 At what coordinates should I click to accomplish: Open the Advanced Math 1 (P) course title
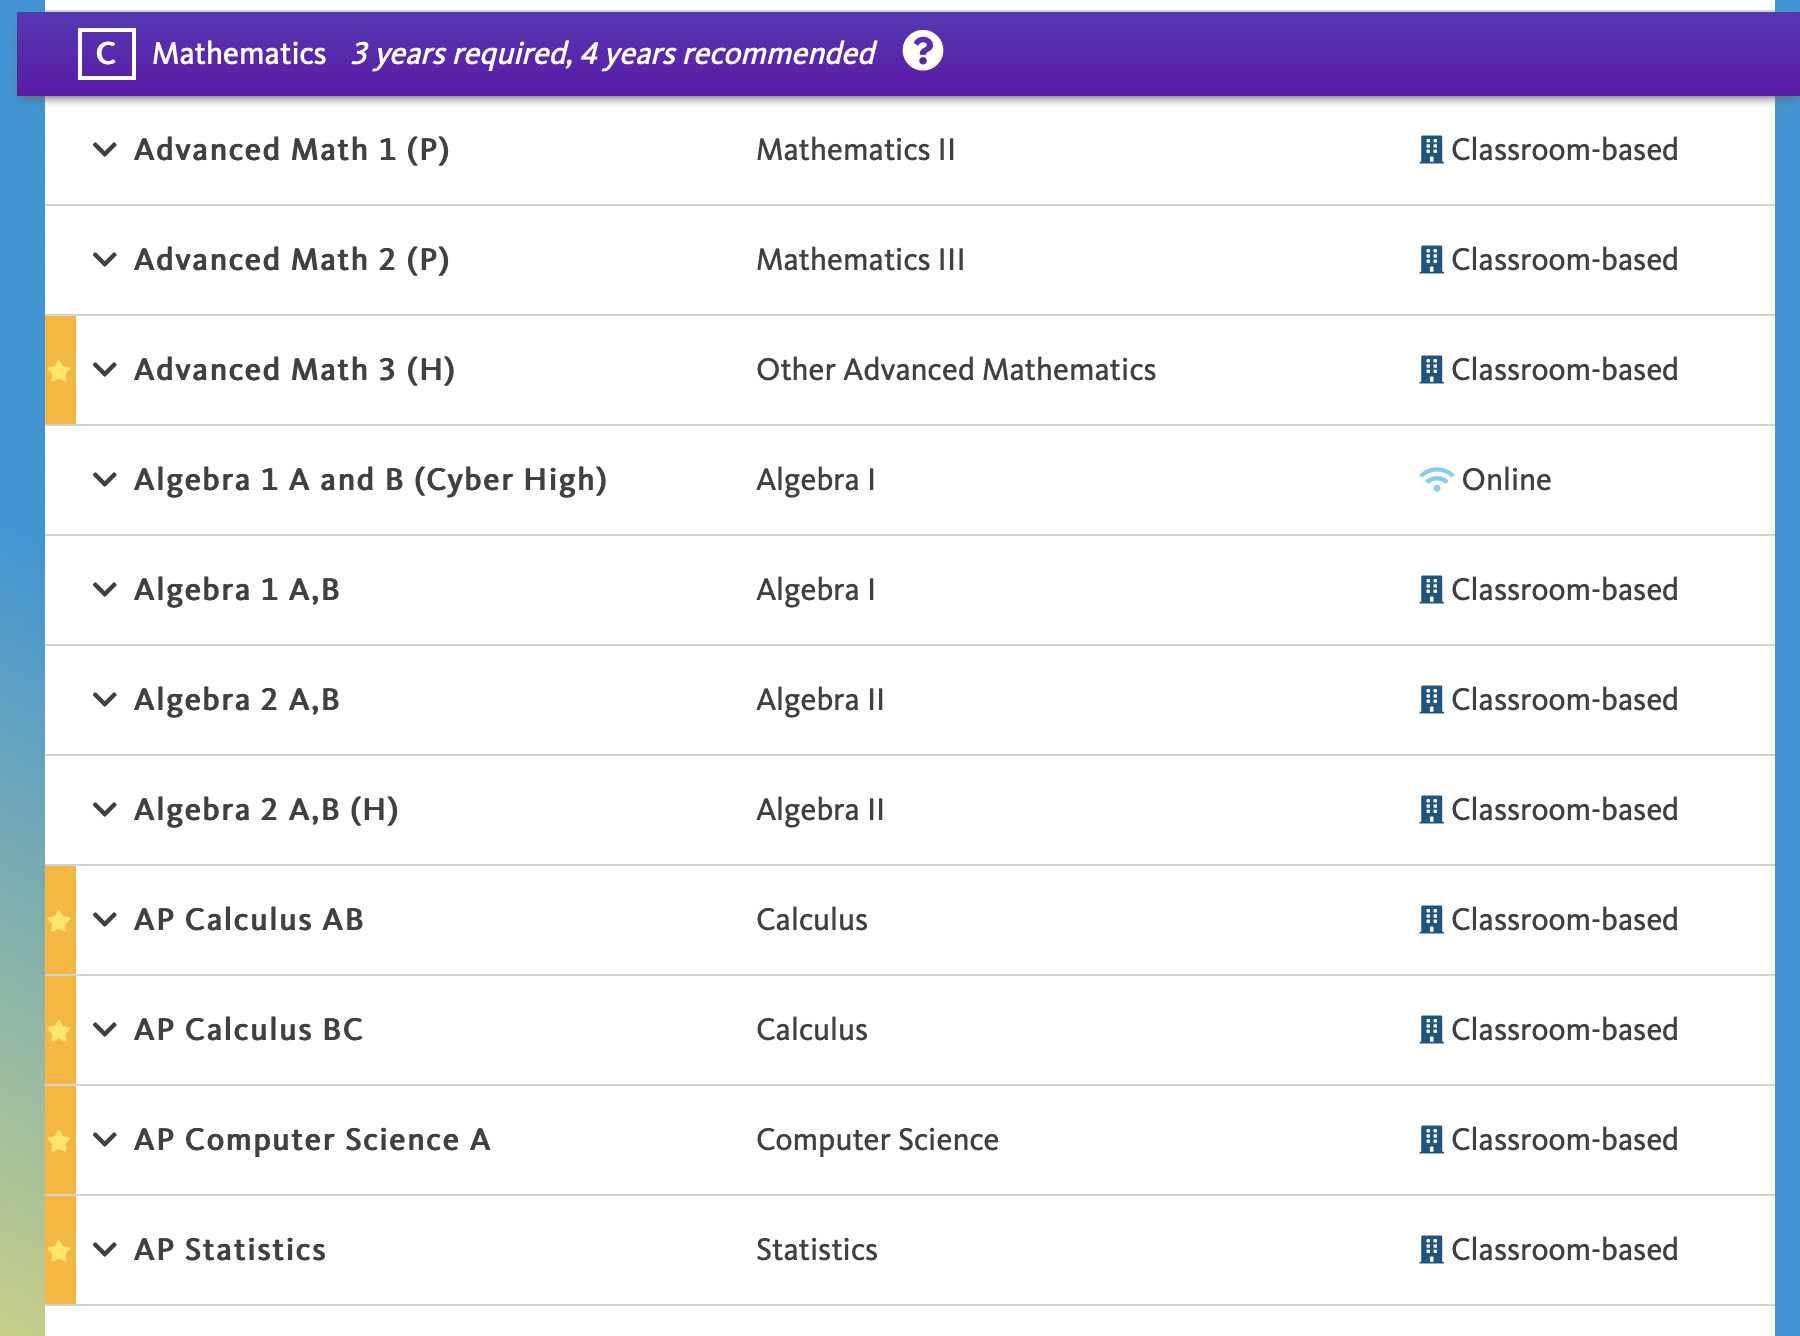click(292, 150)
